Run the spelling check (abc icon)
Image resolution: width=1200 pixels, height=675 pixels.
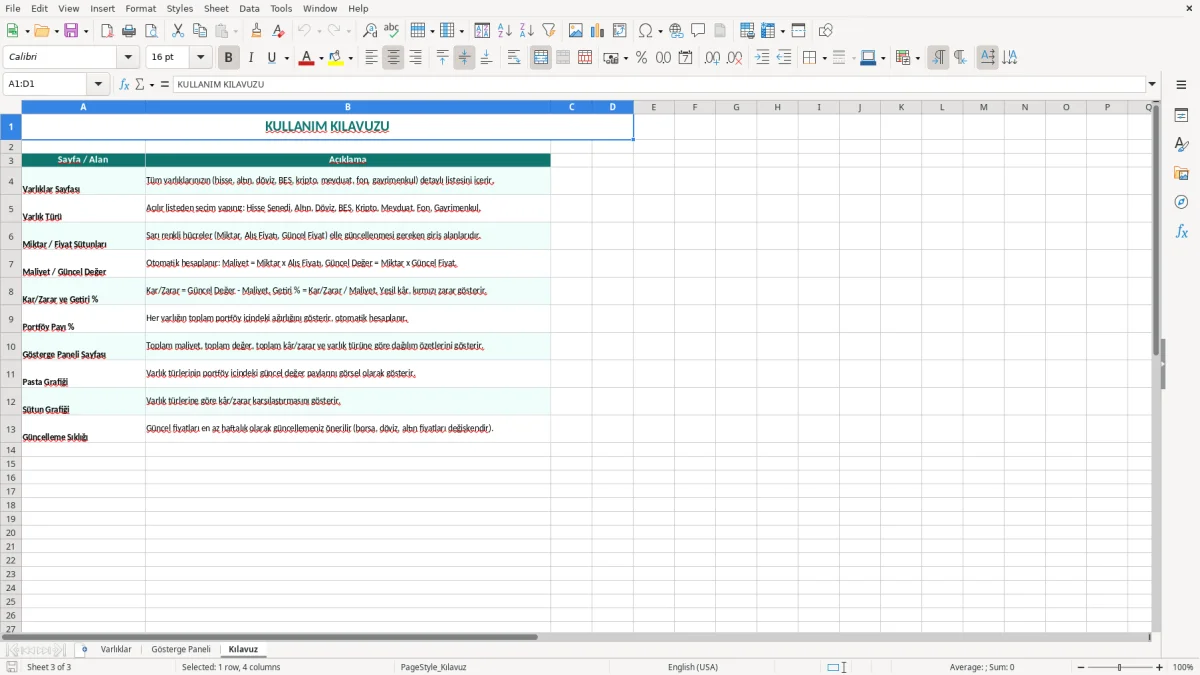[392, 31]
